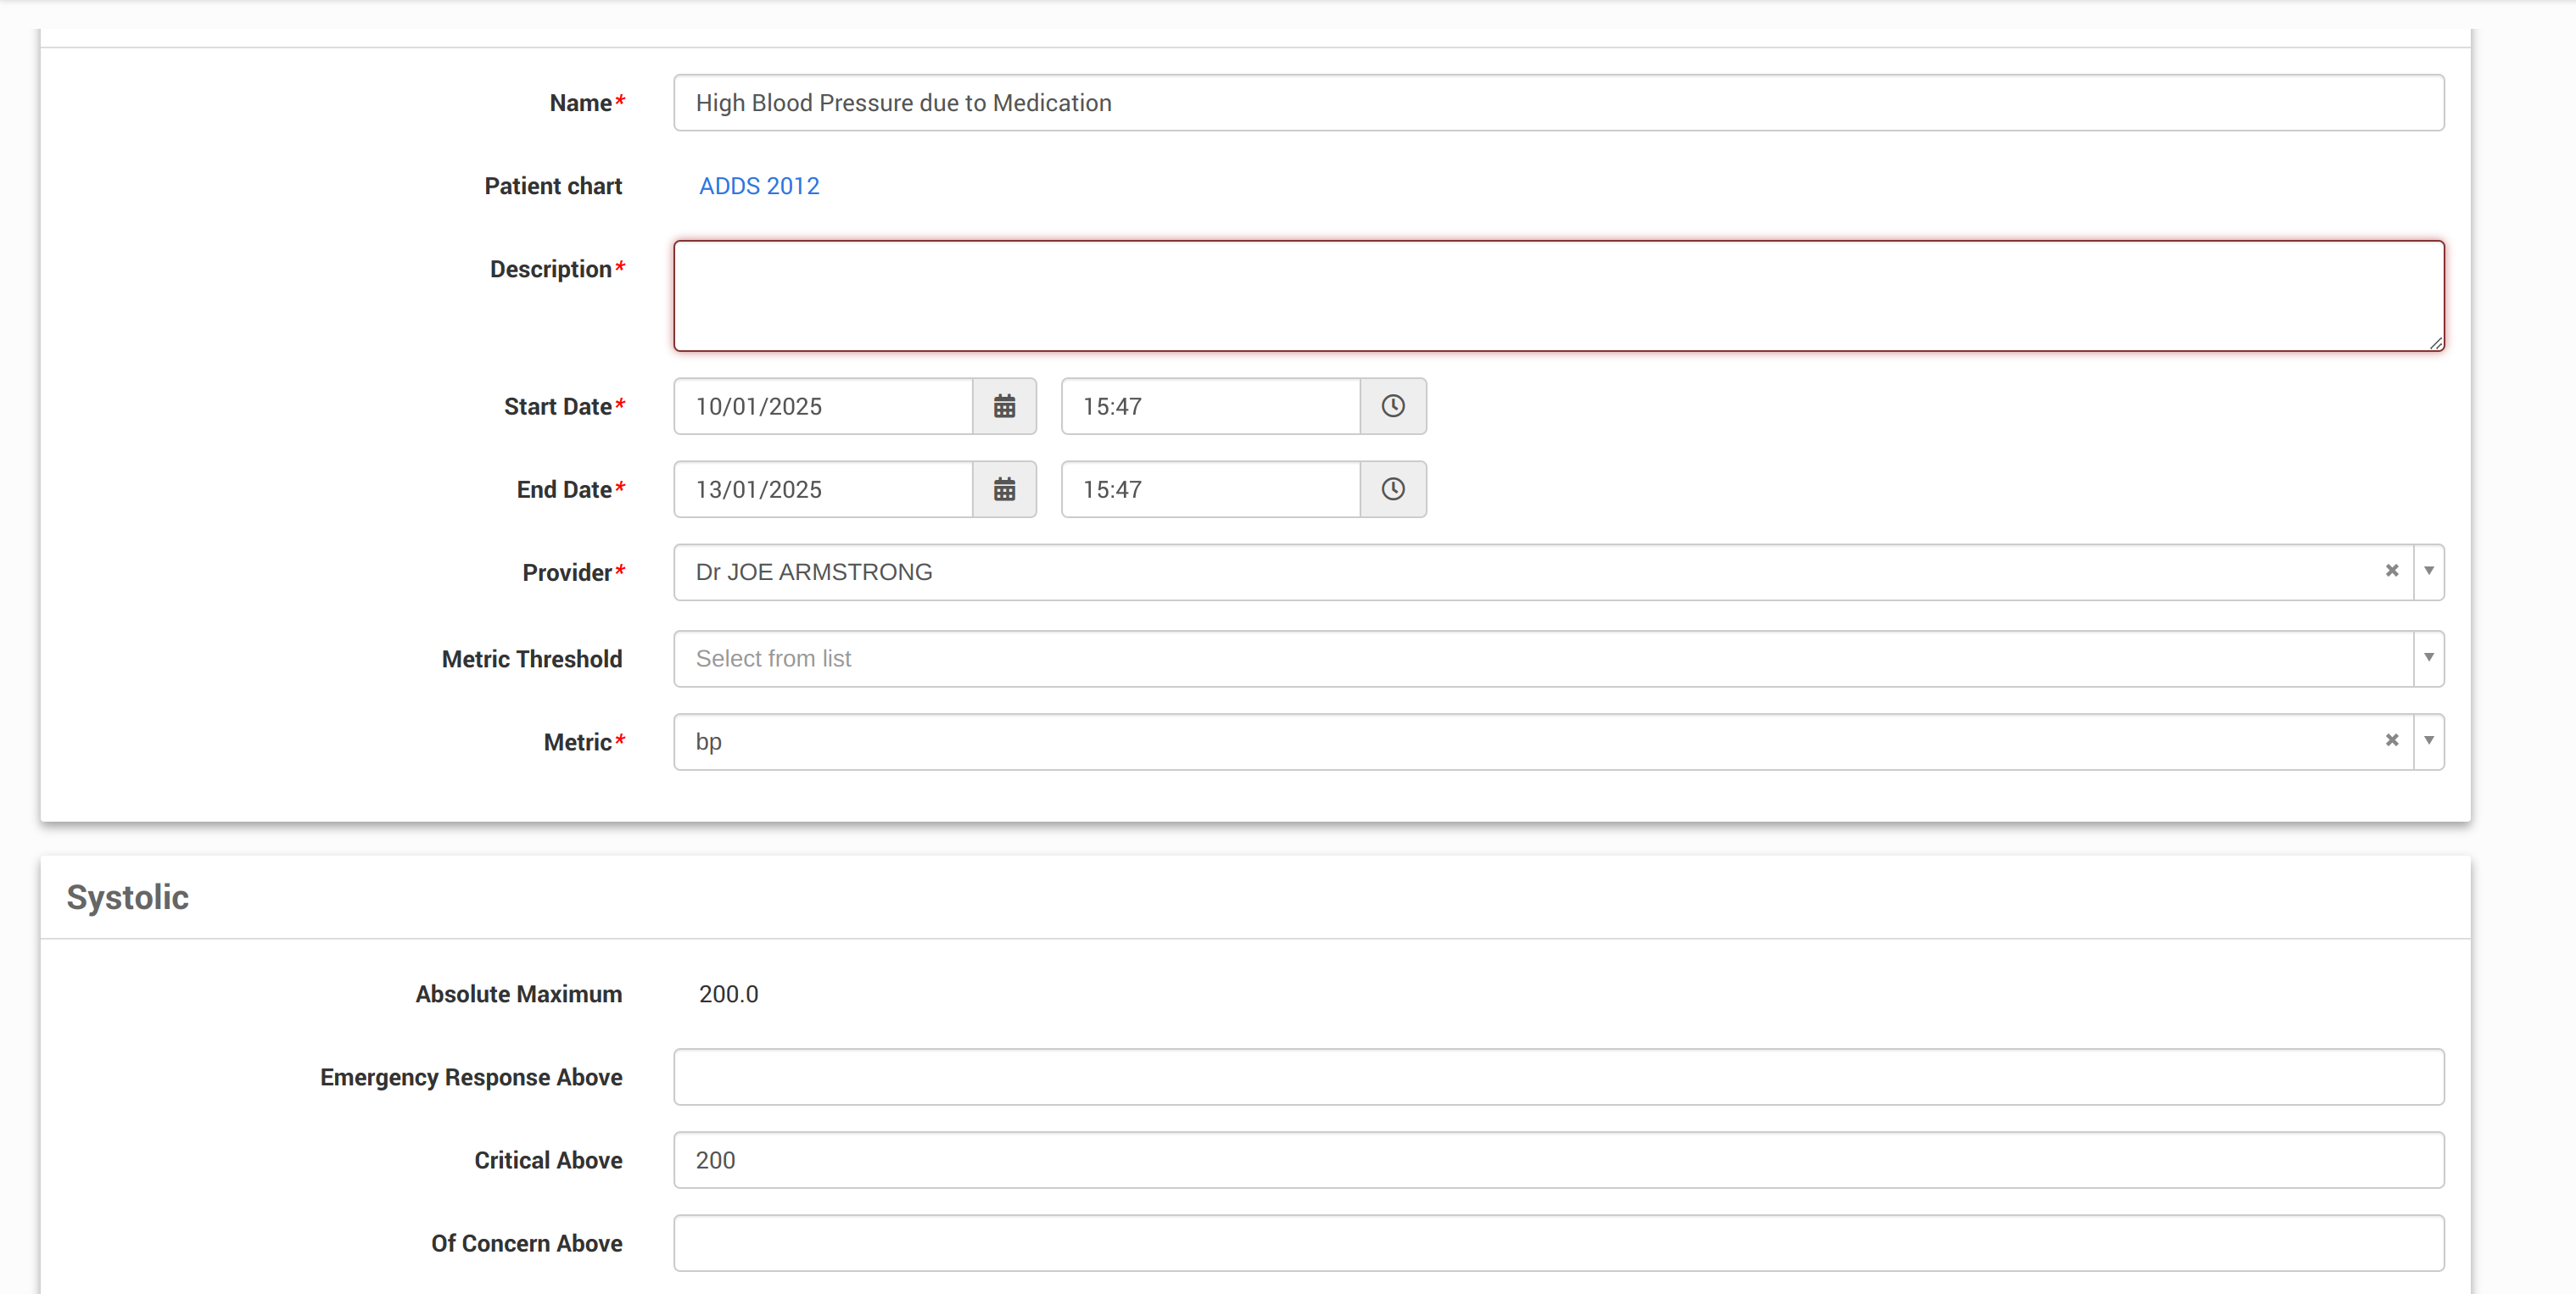Click the Start Date time field
The width and height of the screenshot is (2576, 1294).
click(x=1210, y=406)
